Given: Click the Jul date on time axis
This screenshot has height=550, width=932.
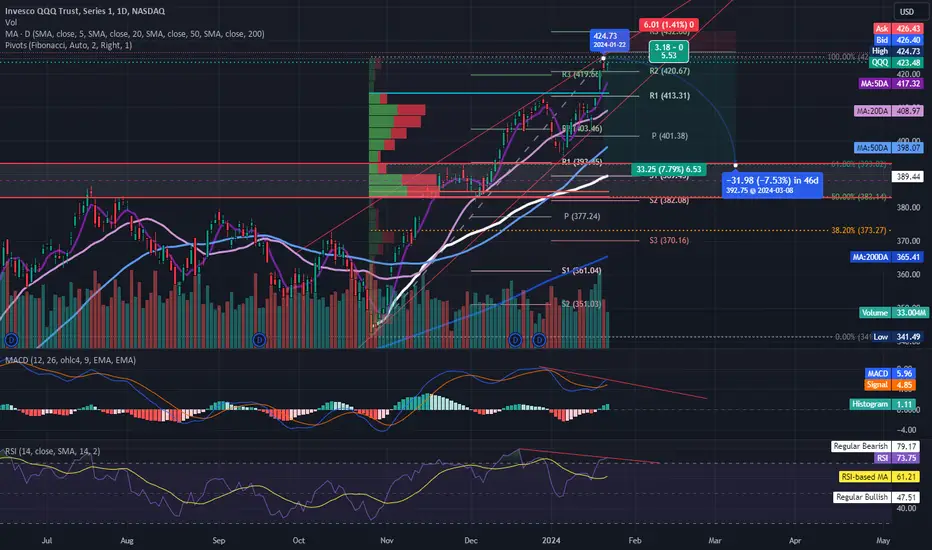Looking at the screenshot, I should coord(47,540).
